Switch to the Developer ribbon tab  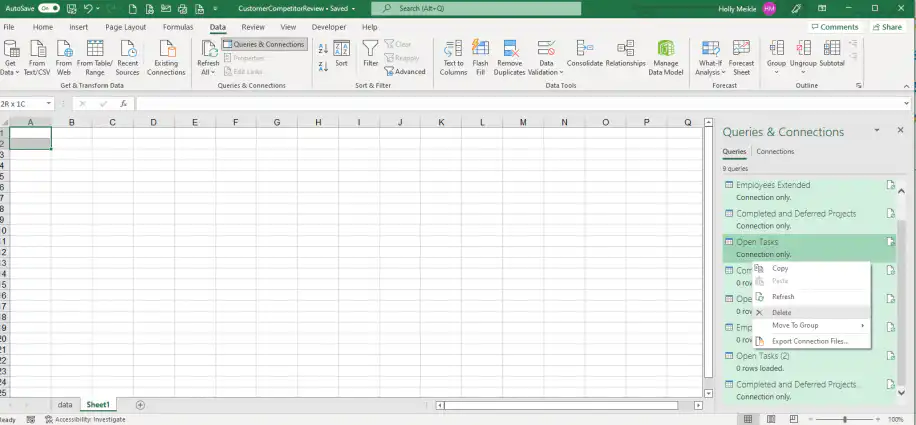(x=329, y=27)
